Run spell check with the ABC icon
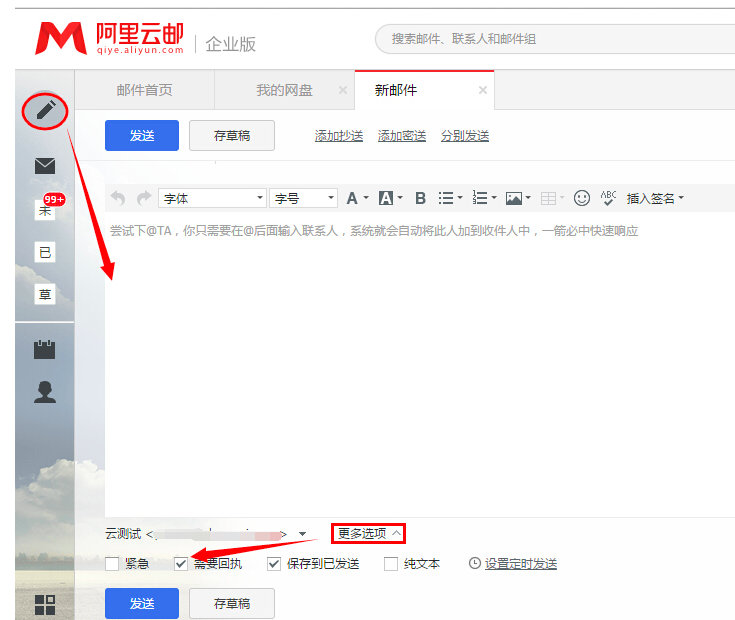Viewport: 735px width, 620px height. [x=608, y=198]
